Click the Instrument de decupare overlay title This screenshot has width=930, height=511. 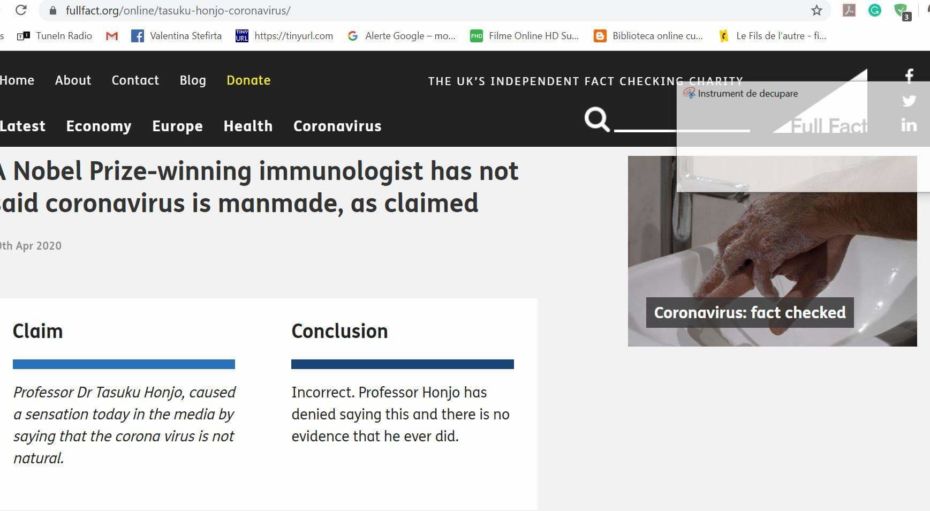coord(748,94)
